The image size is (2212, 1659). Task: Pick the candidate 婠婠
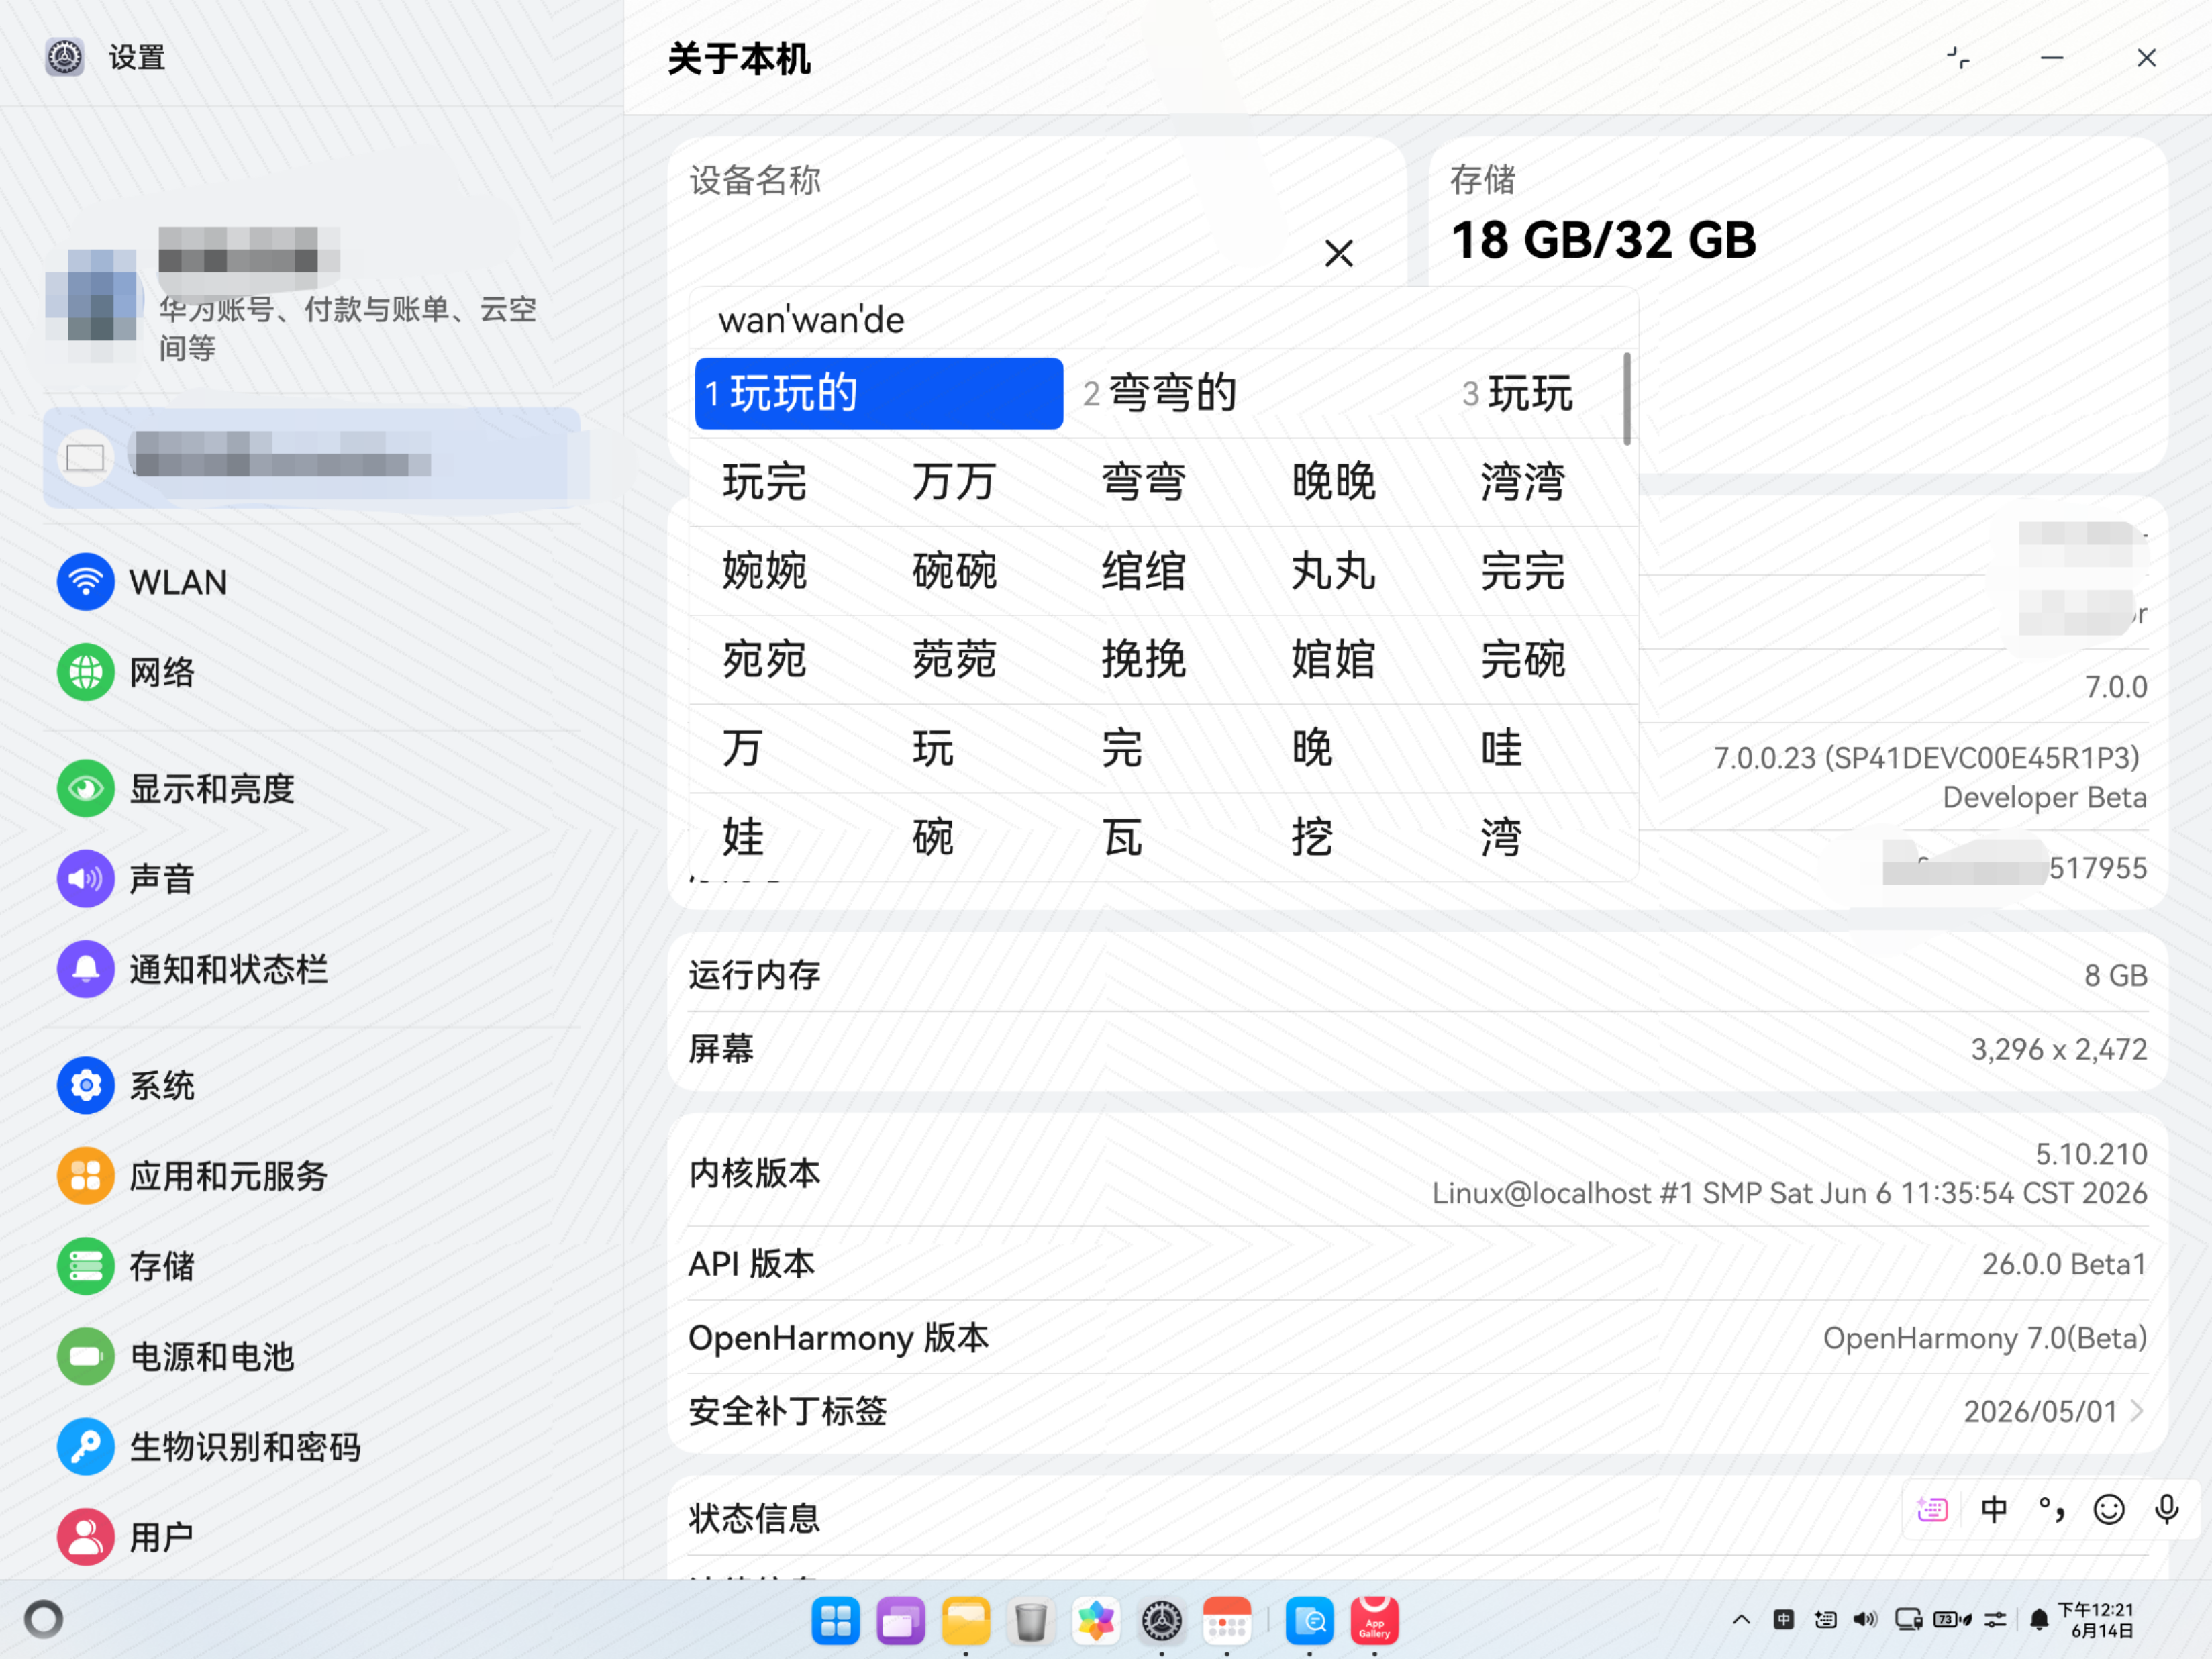point(1333,660)
